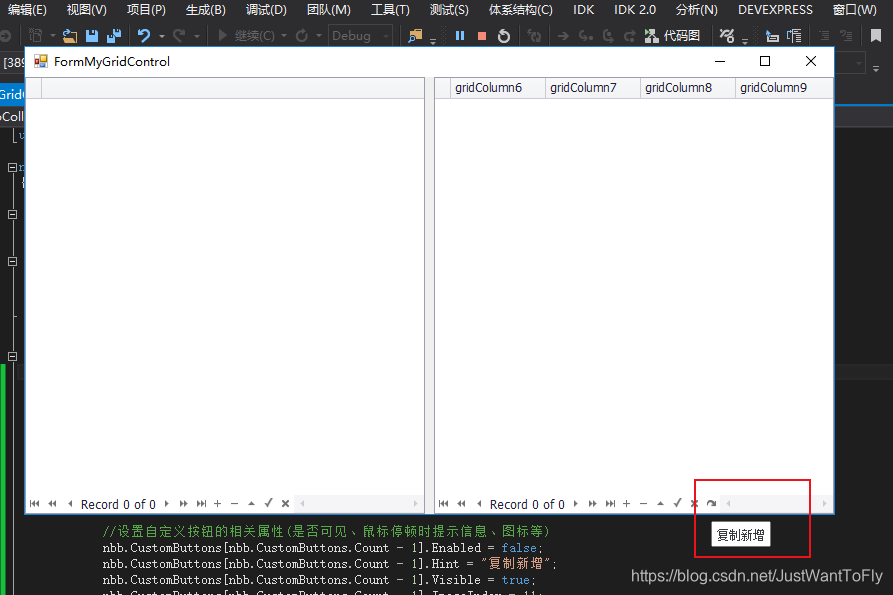
Task: Go to first record in the left grid navigator
Action: [x=35, y=503]
